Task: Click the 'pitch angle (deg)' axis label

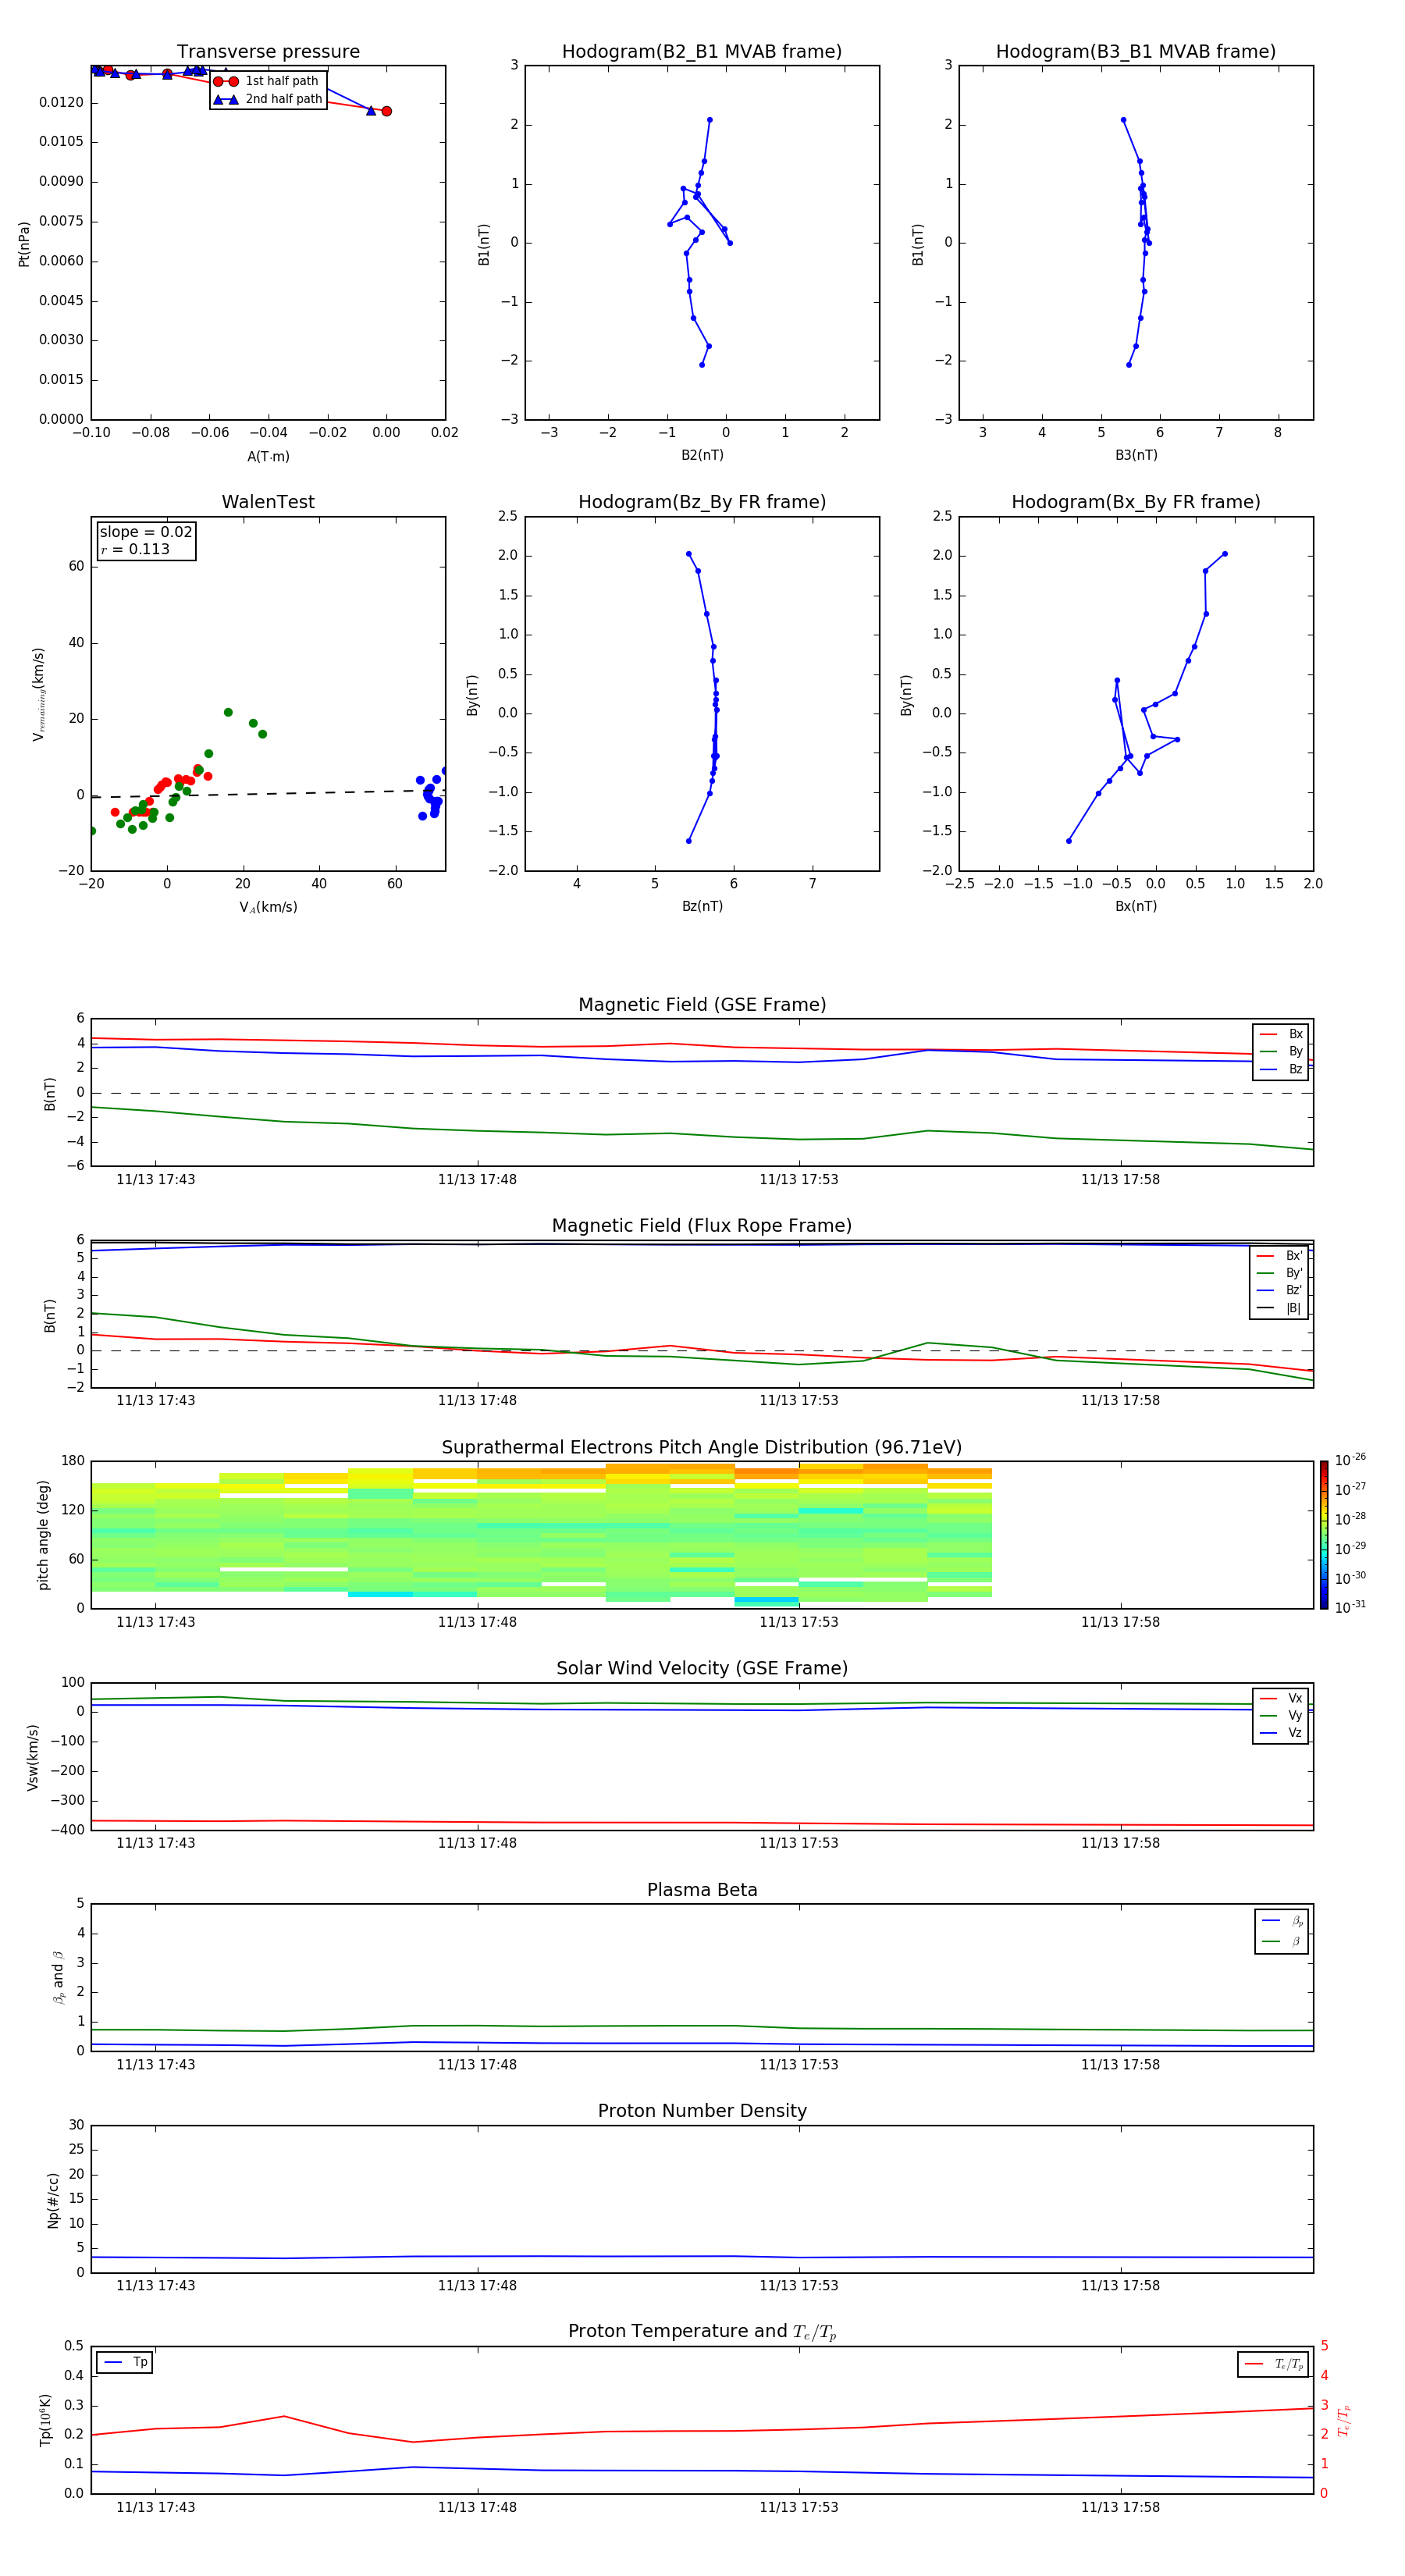Action: [44, 1535]
